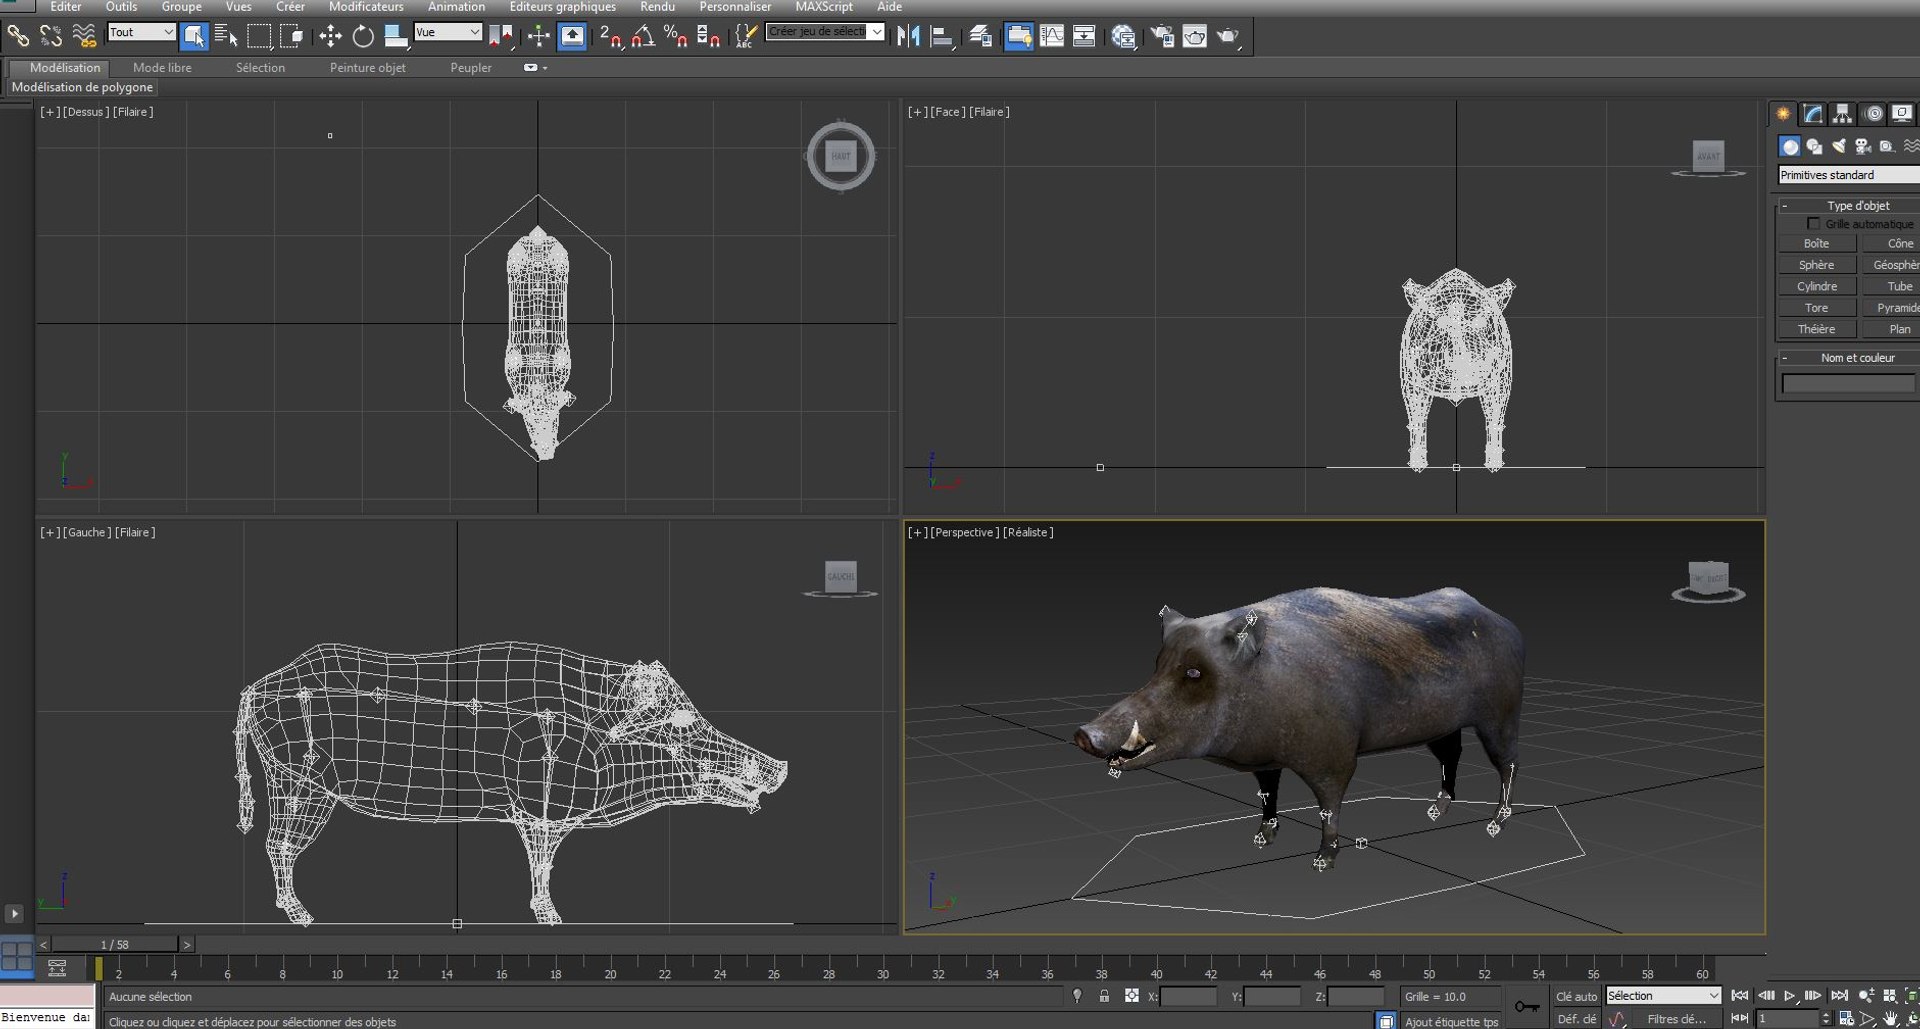This screenshot has height=1029, width=1920.
Task: Toggle the 2D/3D Snaps icon
Action: pos(610,36)
